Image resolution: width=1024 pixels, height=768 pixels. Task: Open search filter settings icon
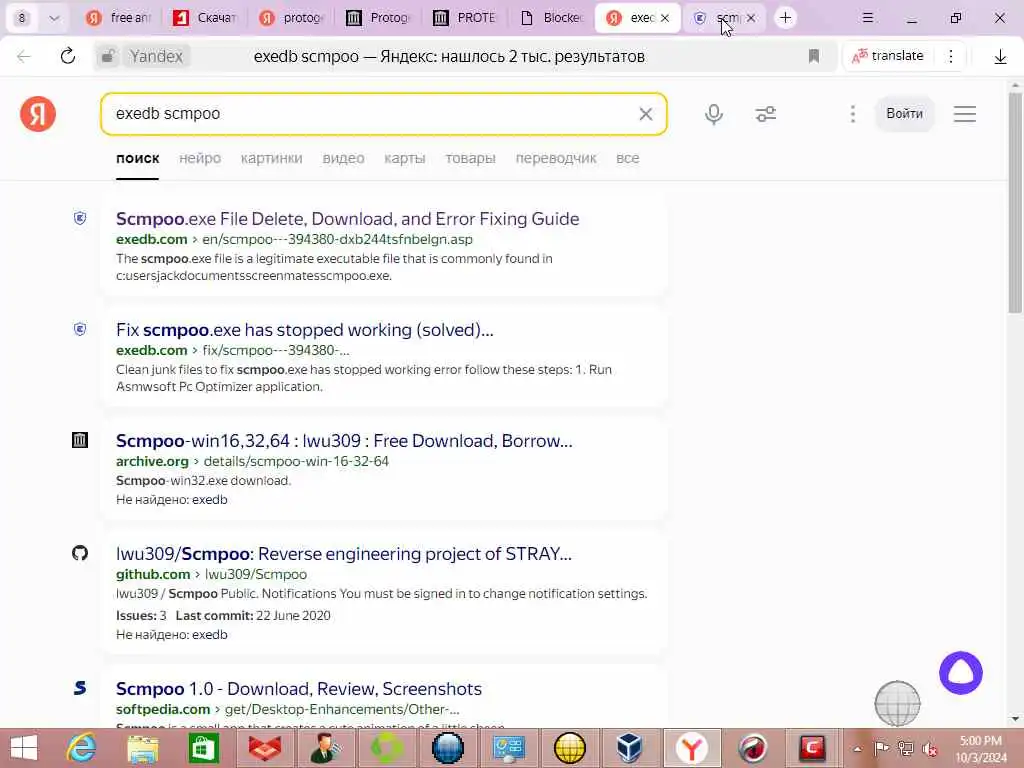point(765,114)
